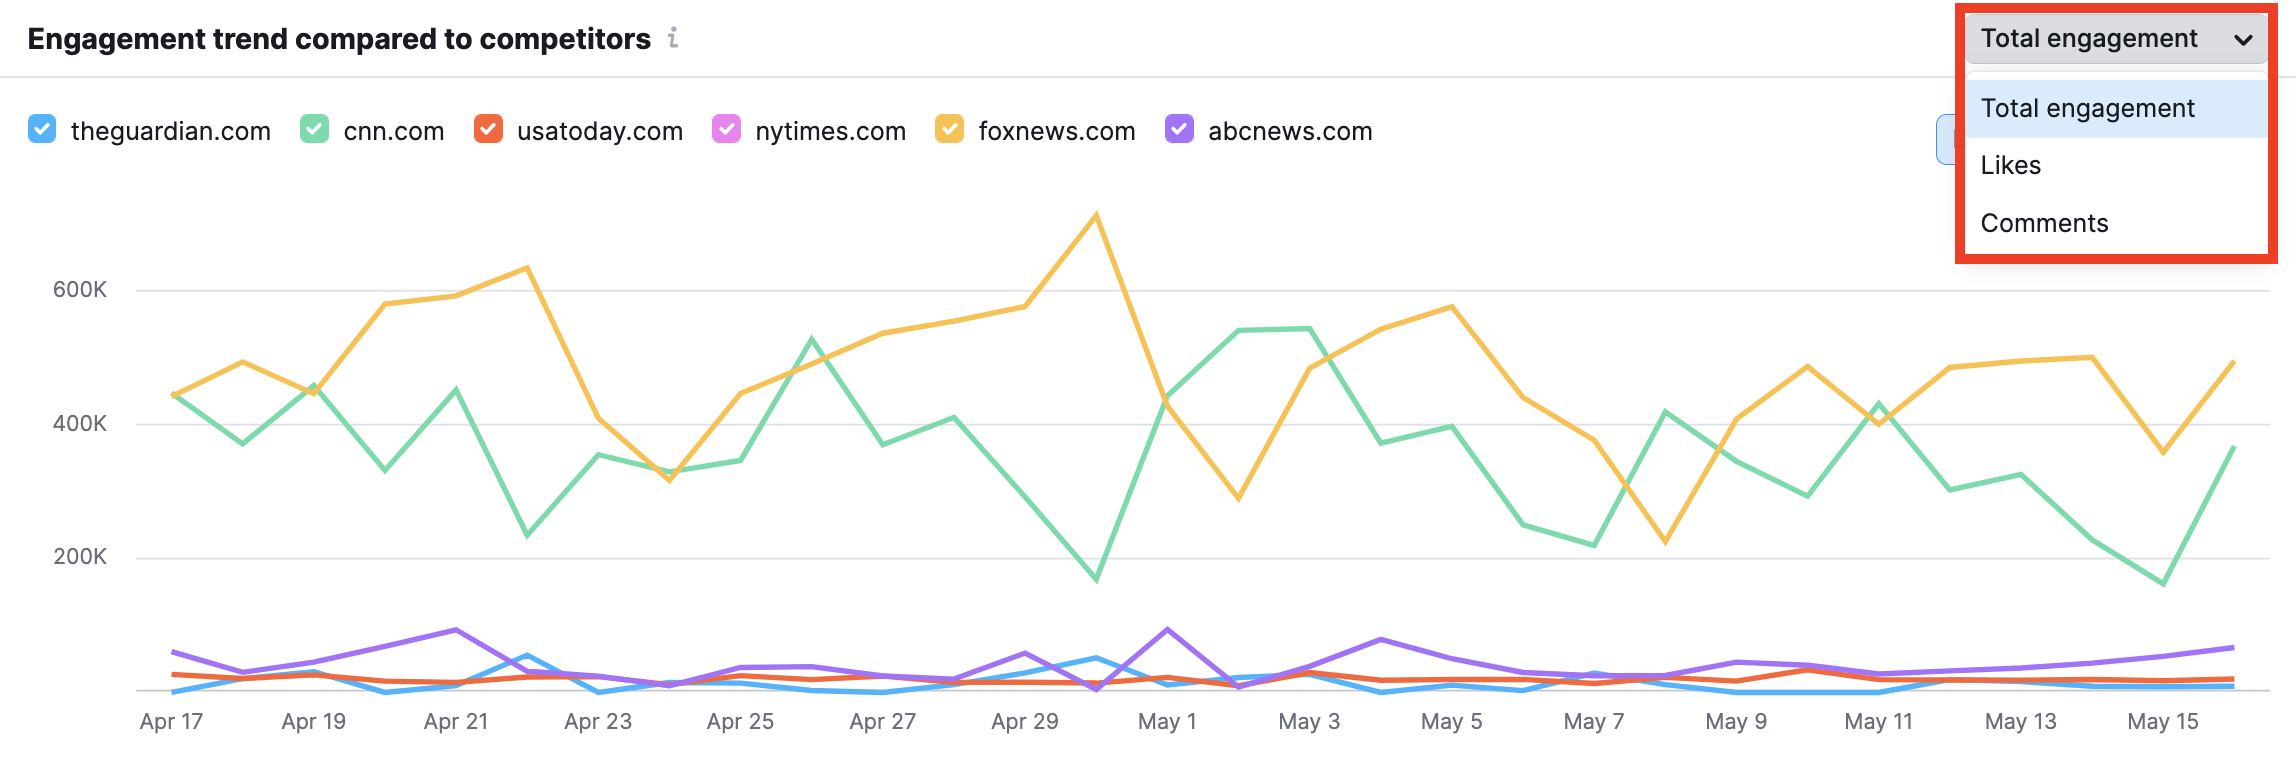Click the highest yellow peak on the chart

pos(1096,215)
